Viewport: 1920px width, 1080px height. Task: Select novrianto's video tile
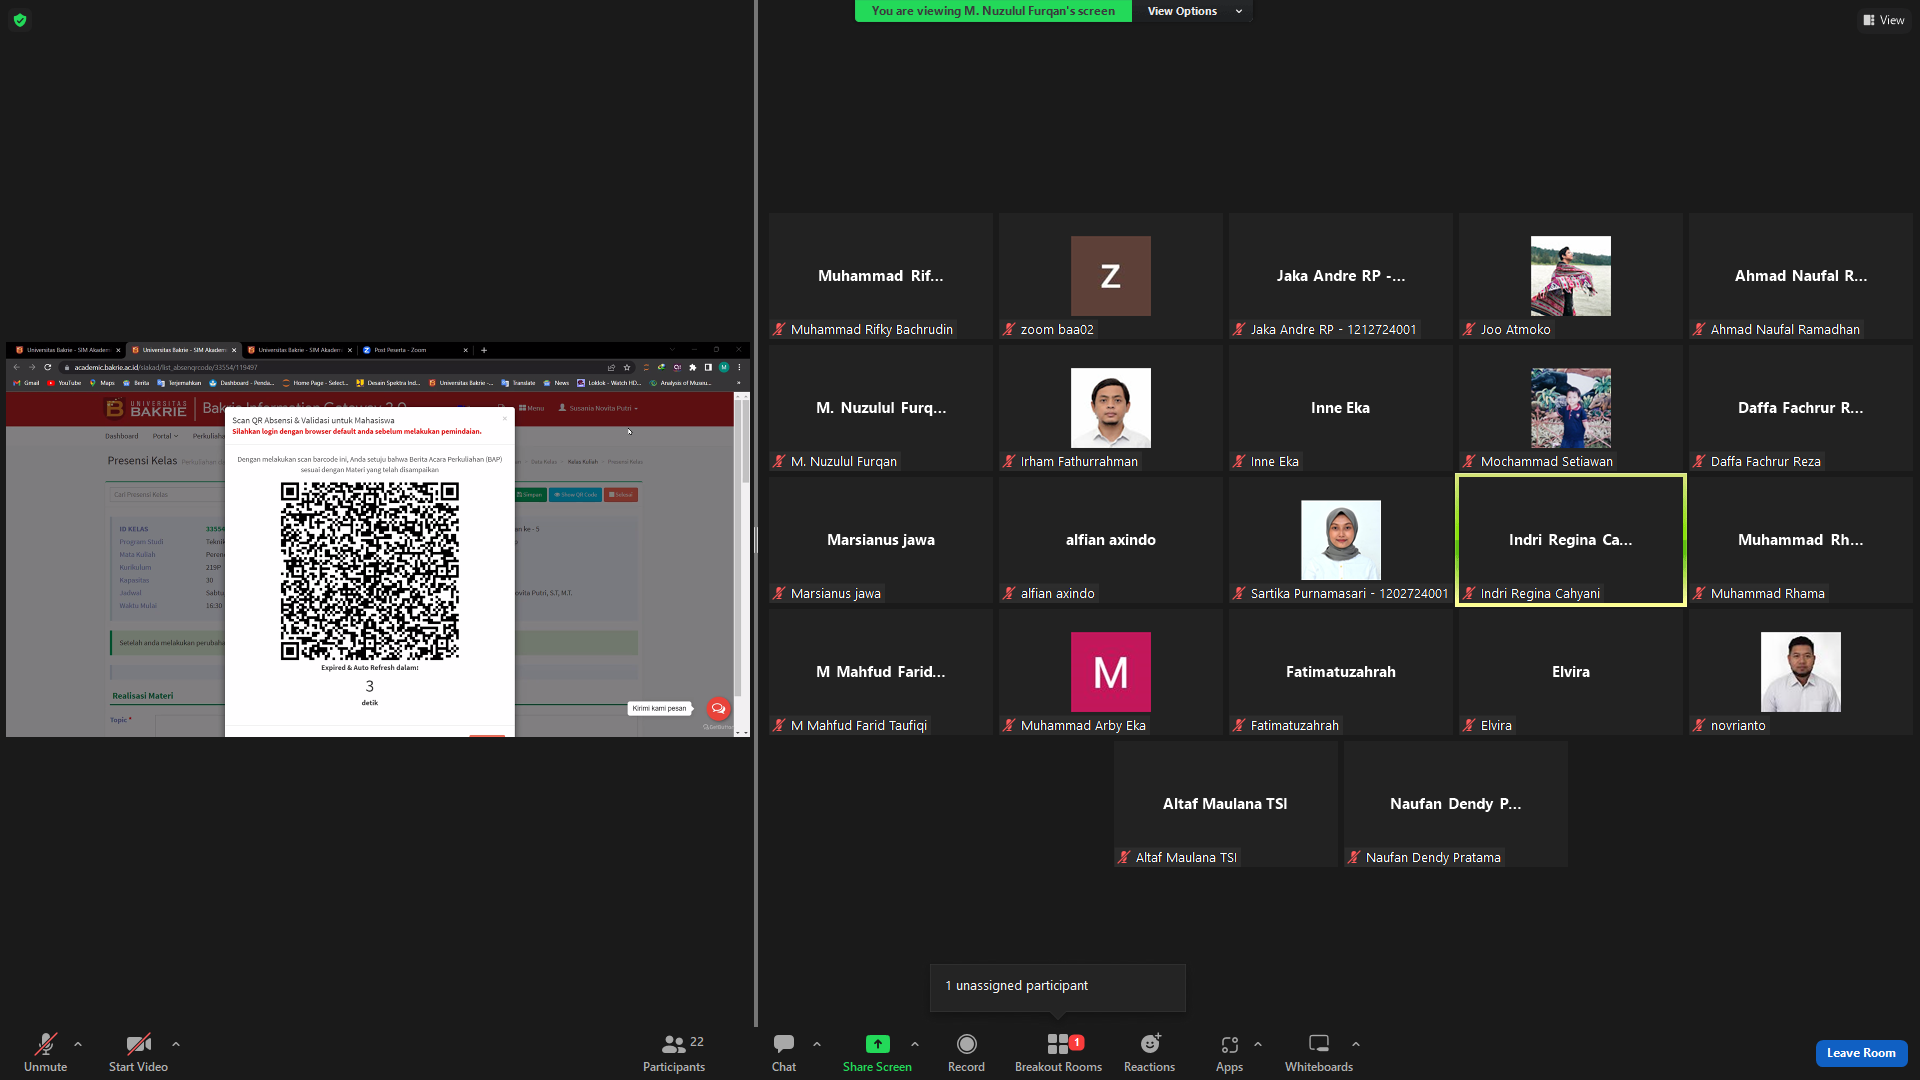(1800, 672)
